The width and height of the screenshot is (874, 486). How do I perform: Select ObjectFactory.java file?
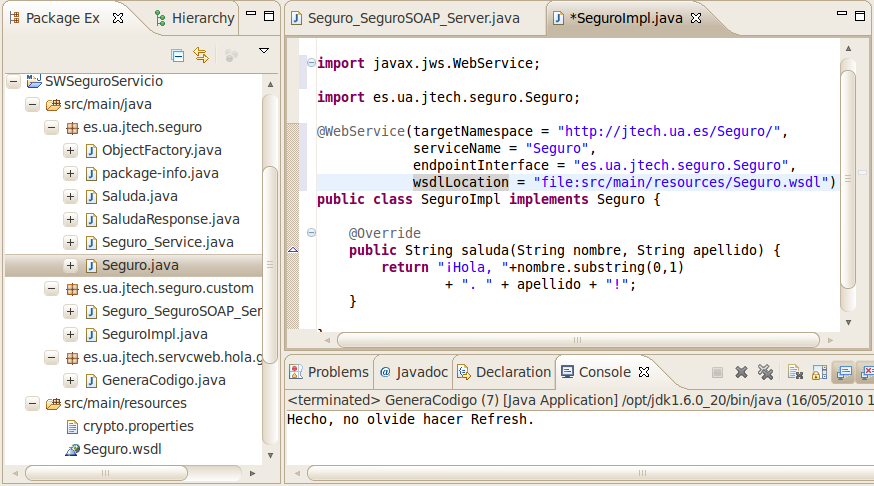click(x=162, y=150)
